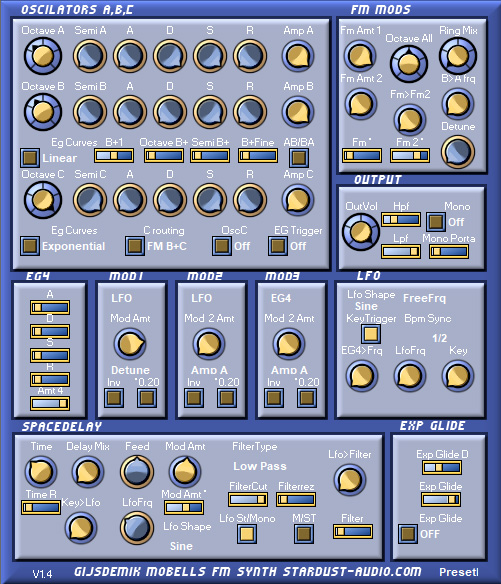Image resolution: width=501 pixels, height=584 pixels.
Task: Click the Fm>Fm2 knob
Action: (410, 120)
